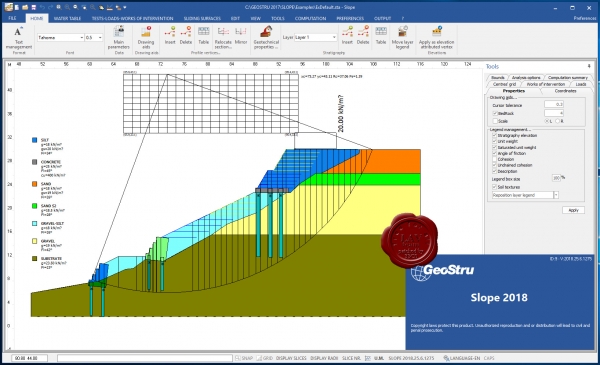Screen dimensions: 600x365
Task: Click Apply as elevation attributed vertex
Action: 436,38
